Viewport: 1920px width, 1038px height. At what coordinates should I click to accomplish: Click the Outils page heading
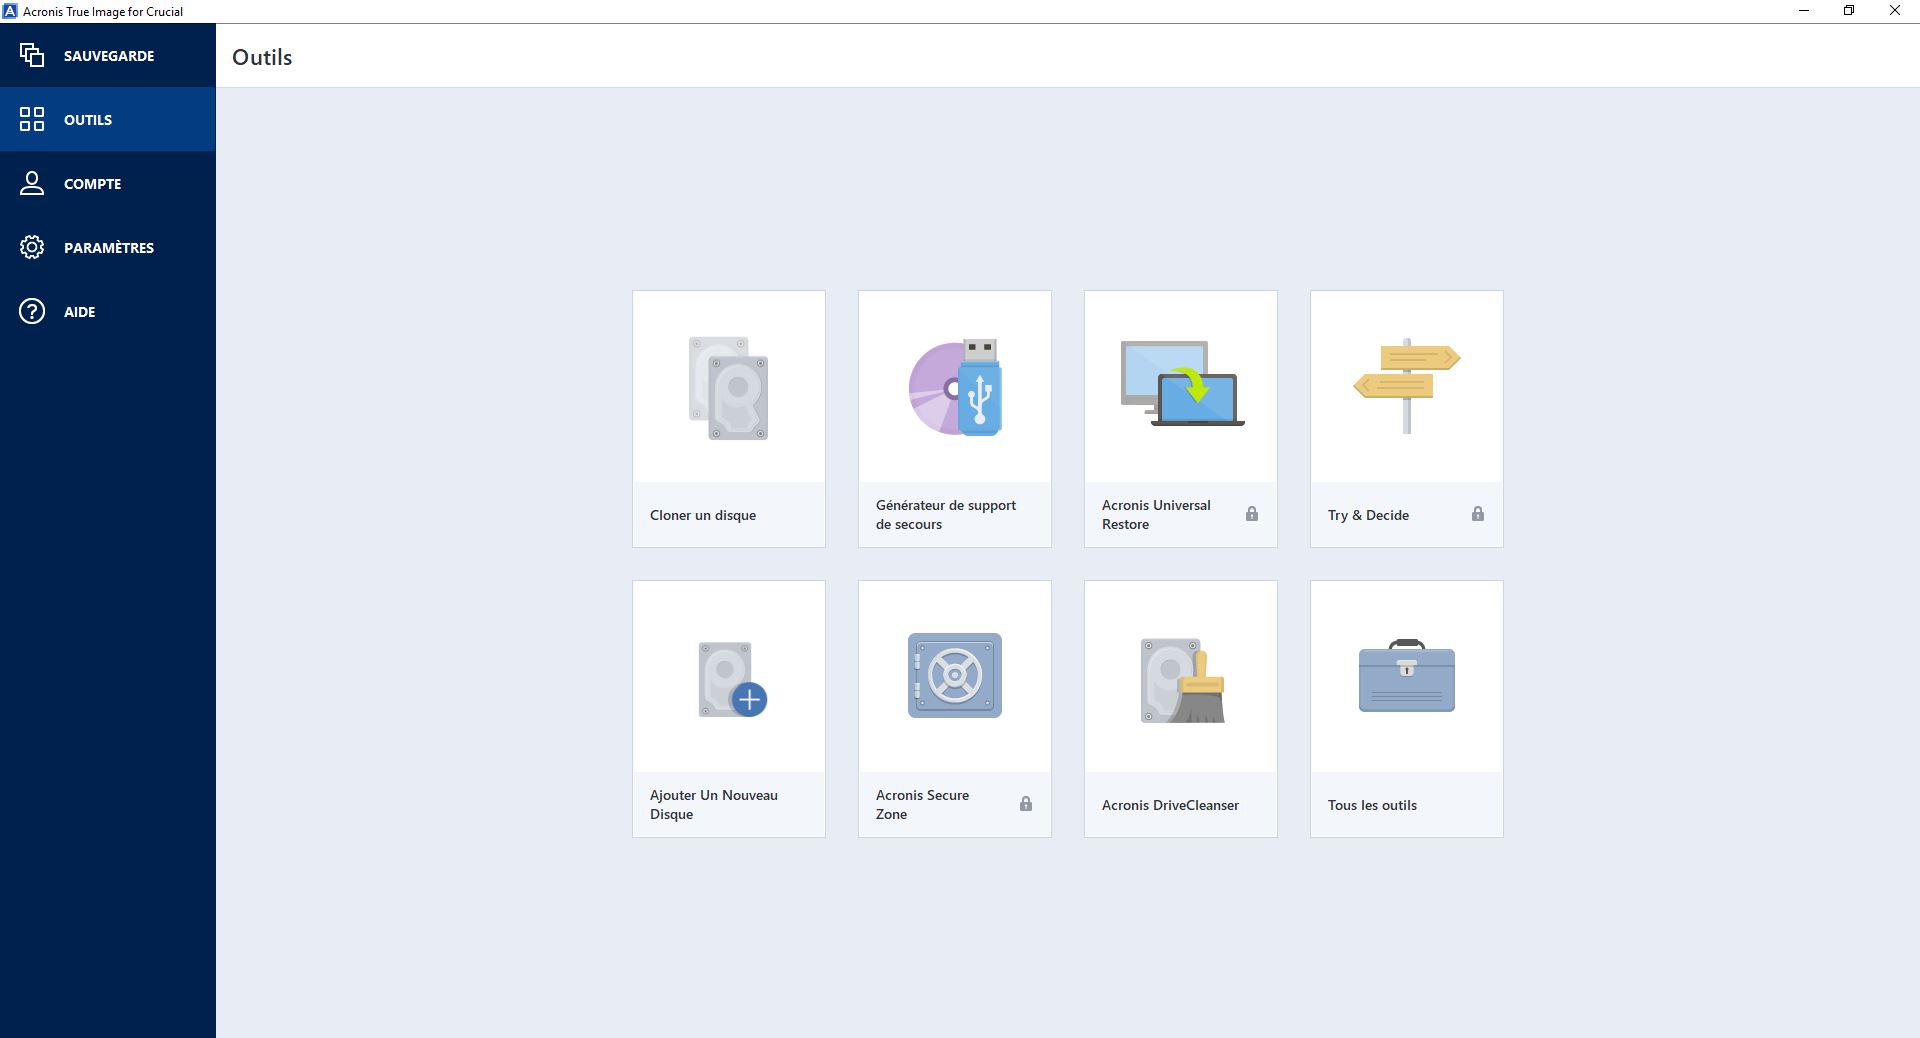pos(262,57)
